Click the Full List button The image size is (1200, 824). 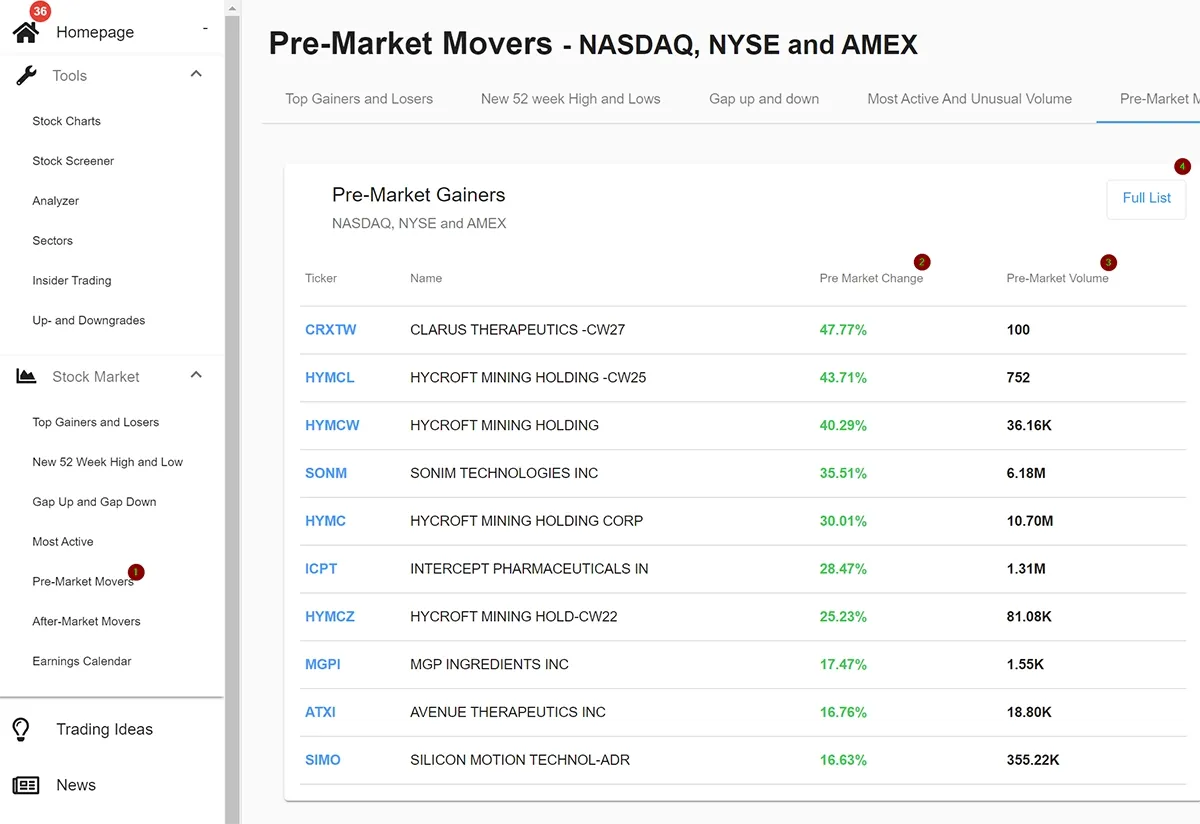point(1146,198)
